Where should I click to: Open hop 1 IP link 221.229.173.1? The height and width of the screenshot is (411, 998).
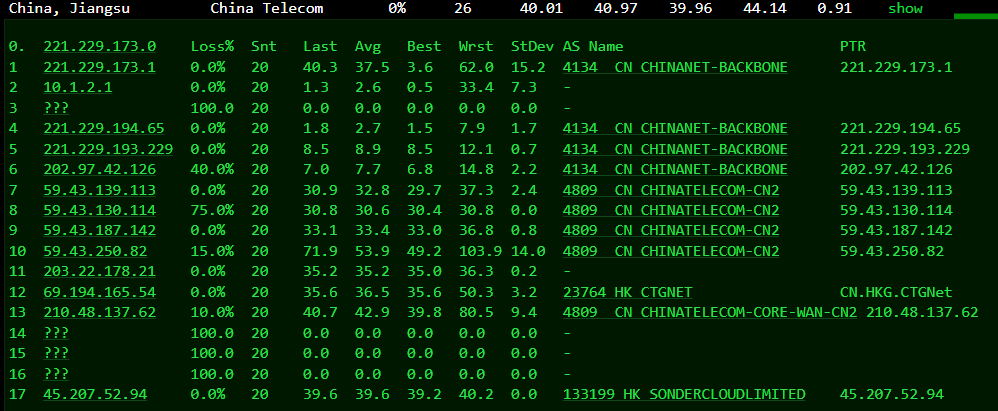coord(99,67)
